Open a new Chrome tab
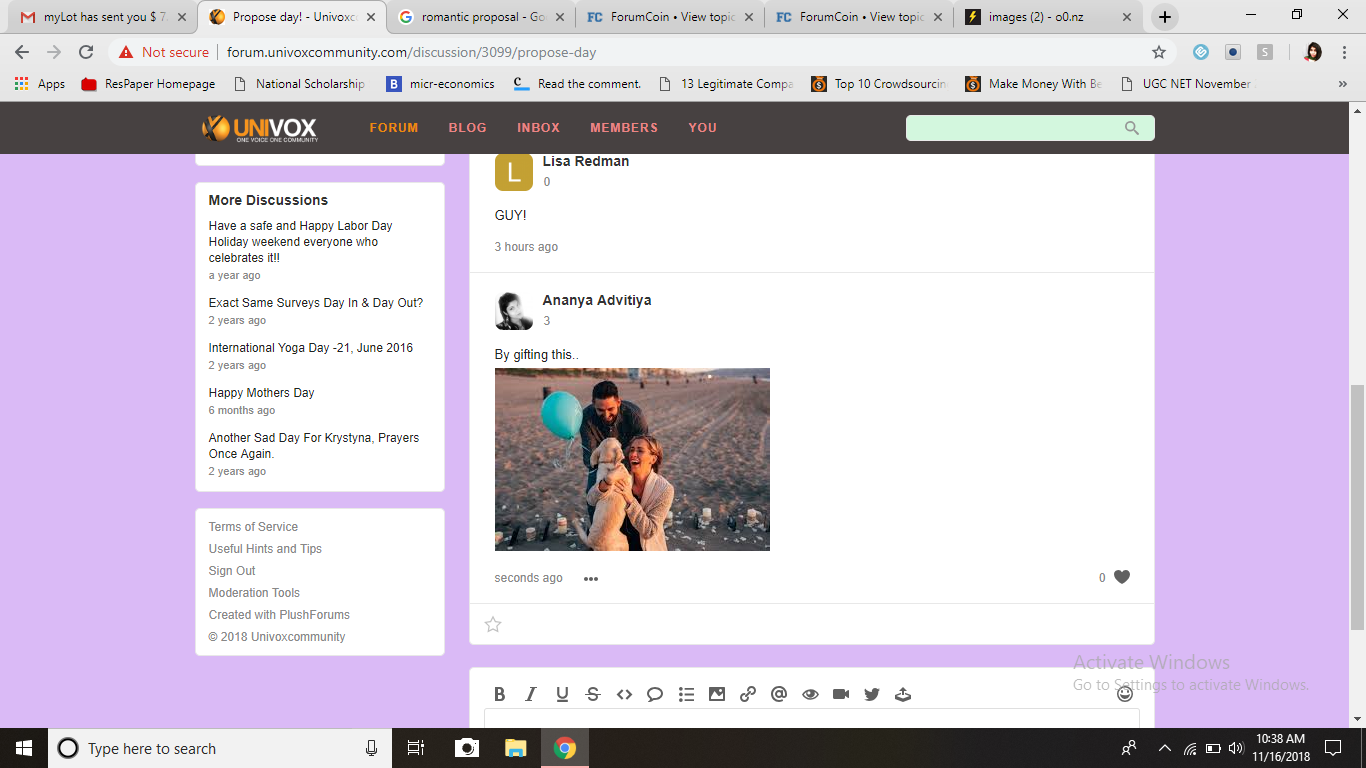This screenshot has width=1366, height=768. [x=1165, y=17]
